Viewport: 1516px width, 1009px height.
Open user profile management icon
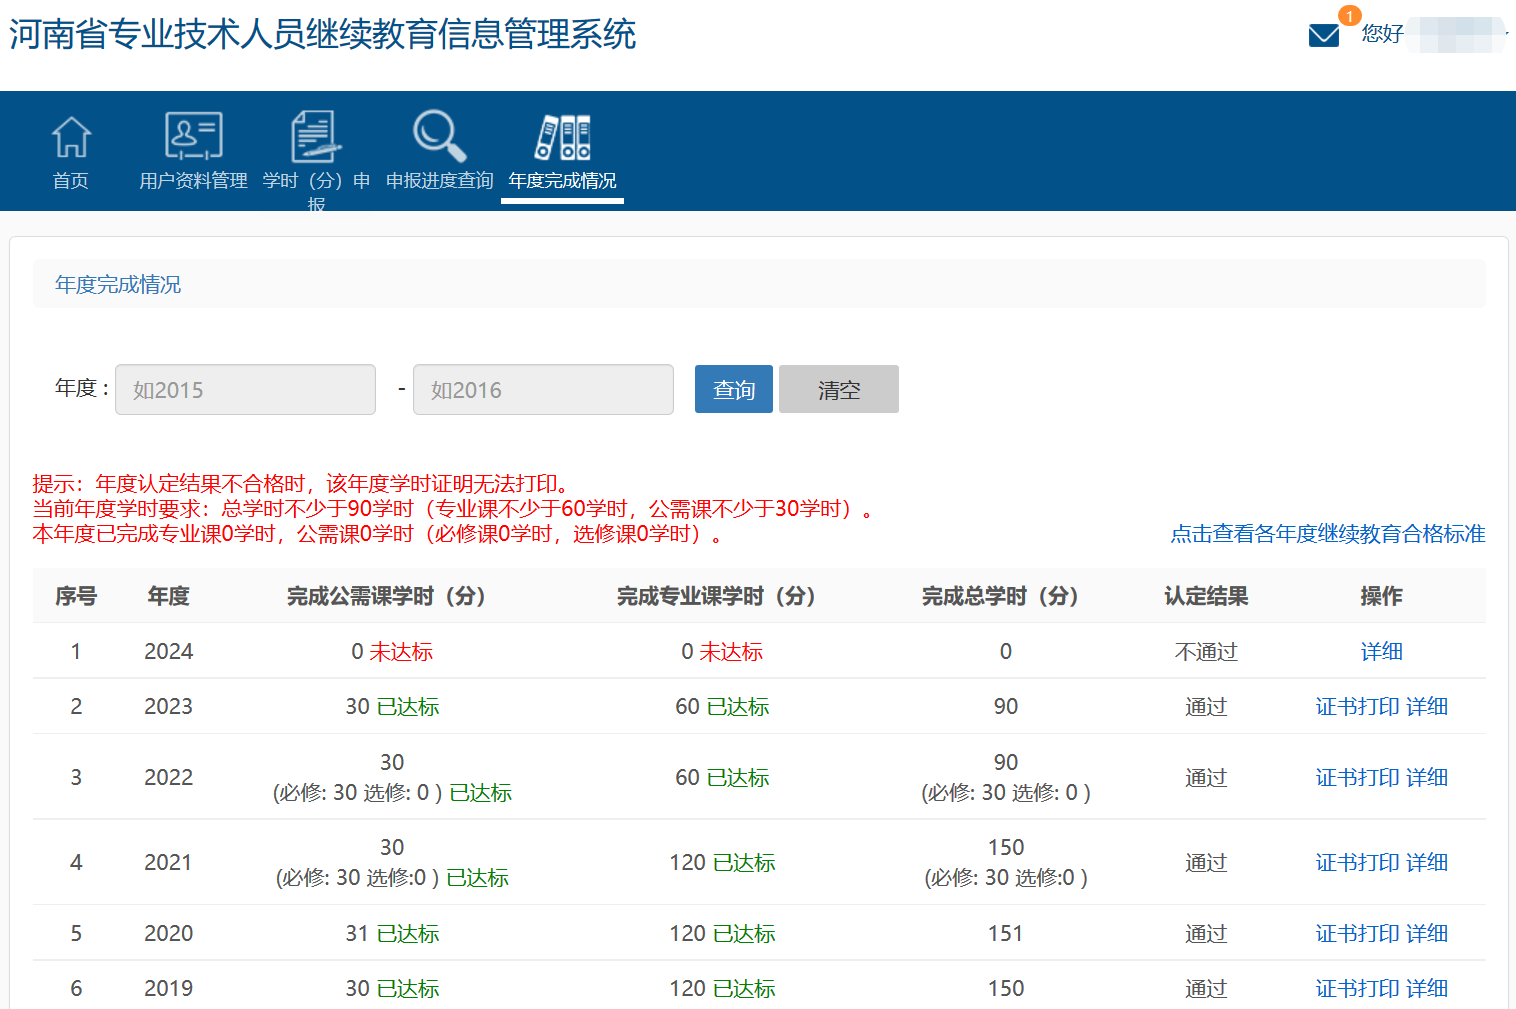193,136
